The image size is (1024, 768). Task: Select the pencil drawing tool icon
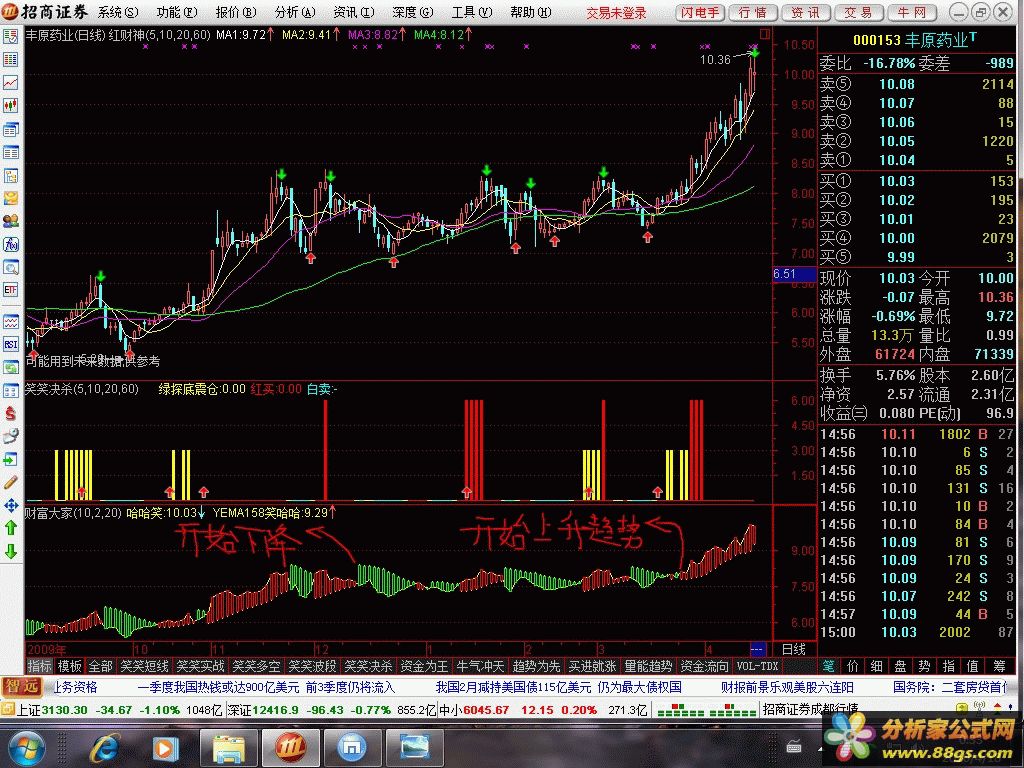[x=10, y=483]
